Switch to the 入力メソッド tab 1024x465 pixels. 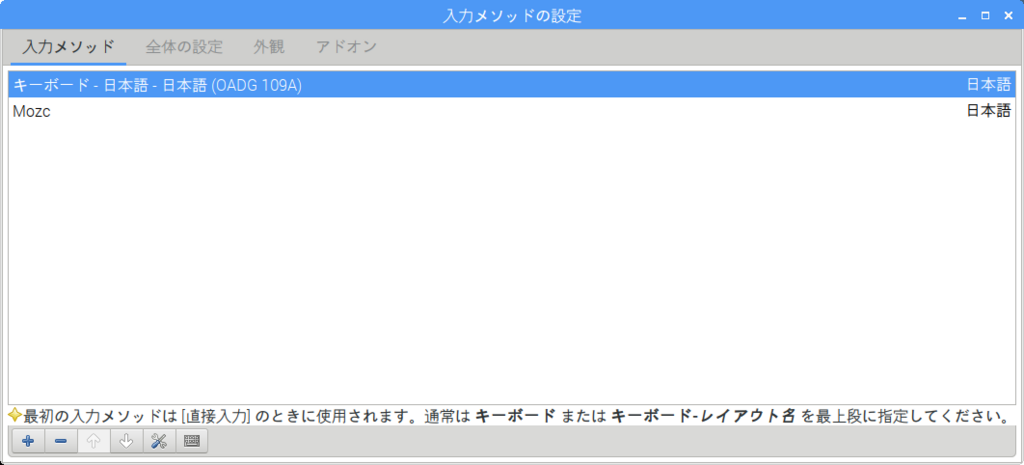coord(69,47)
